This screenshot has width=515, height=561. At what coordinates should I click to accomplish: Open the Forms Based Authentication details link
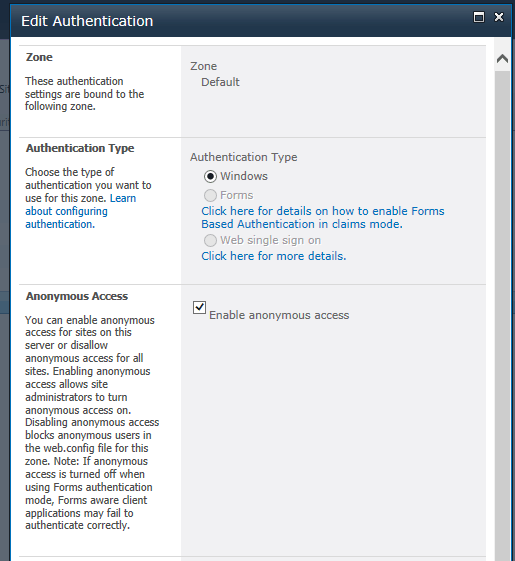pyautogui.click(x=322, y=218)
